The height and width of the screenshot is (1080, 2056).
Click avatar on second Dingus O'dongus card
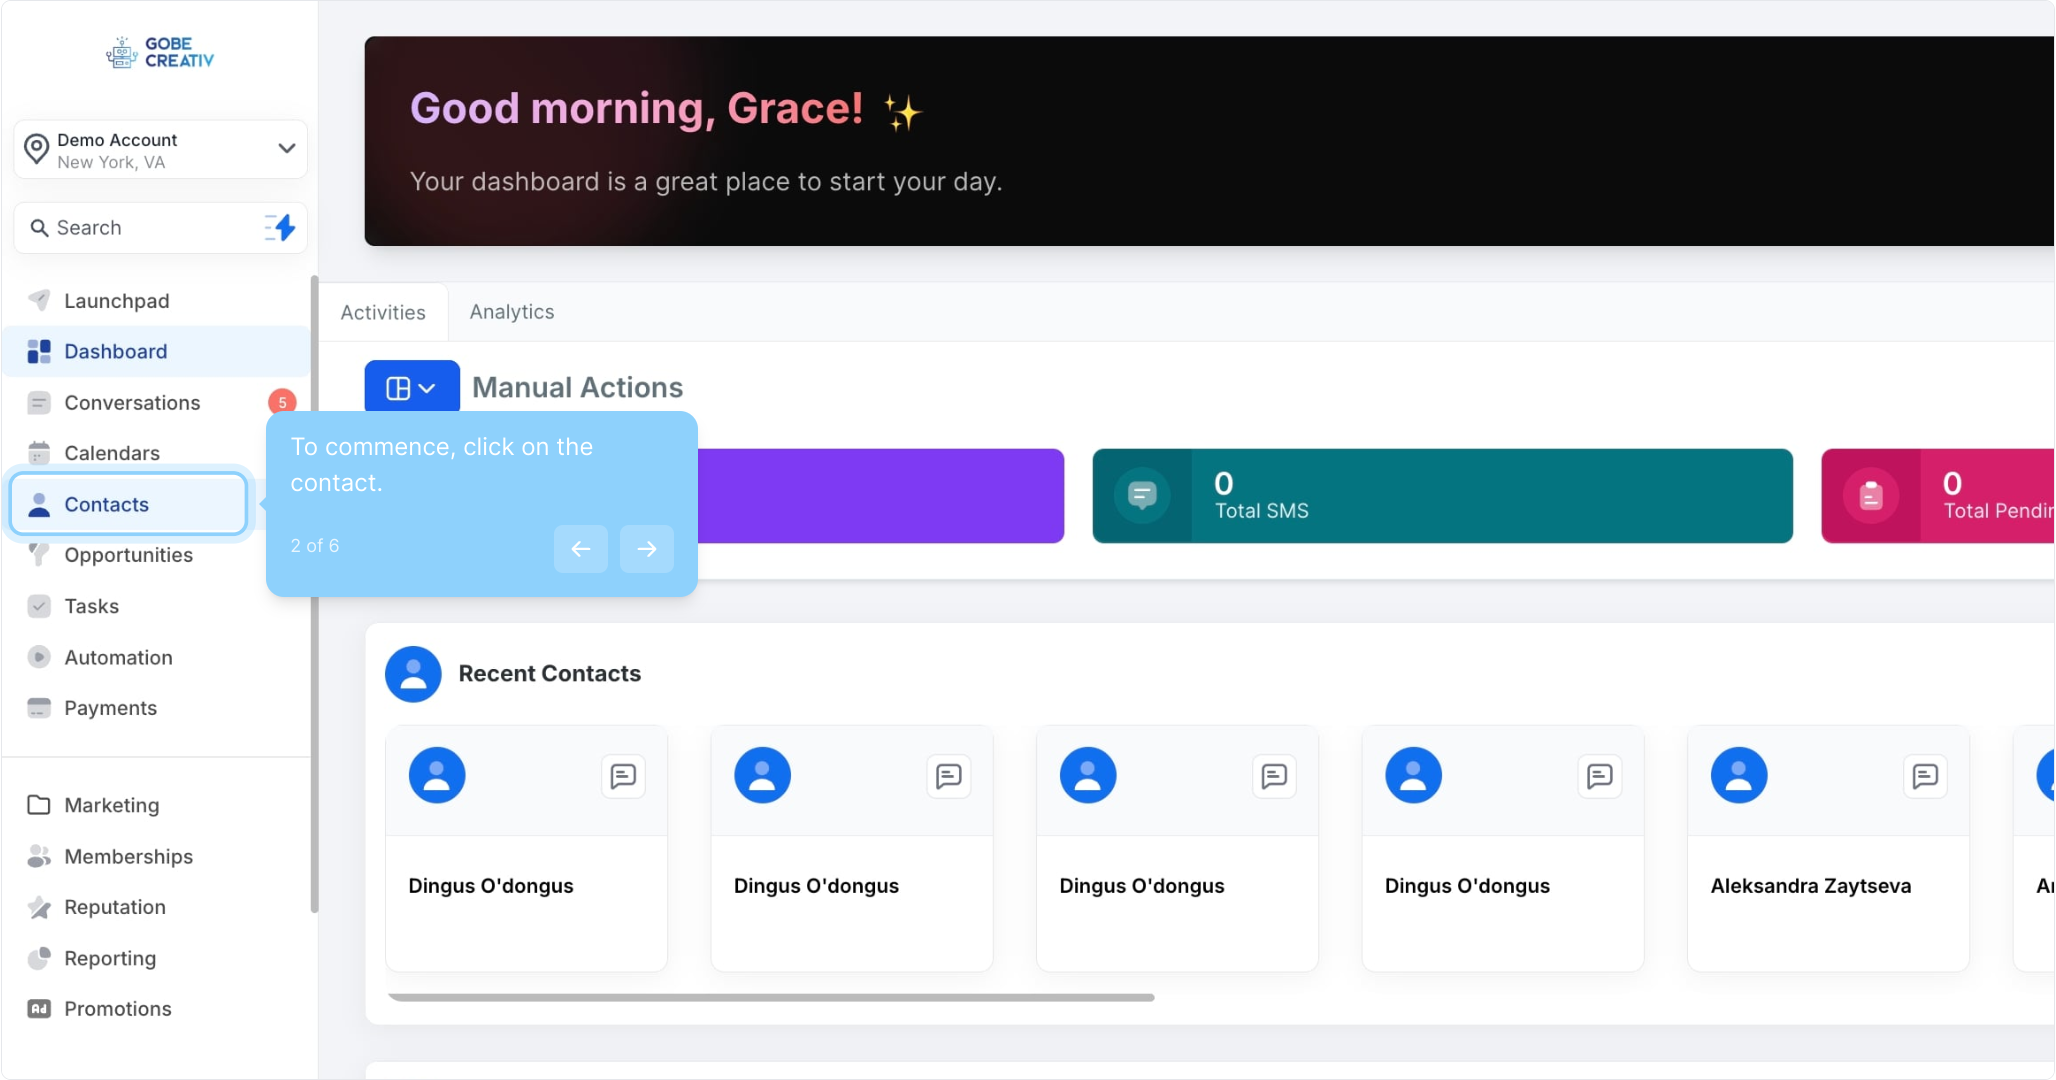pos(762,775)
